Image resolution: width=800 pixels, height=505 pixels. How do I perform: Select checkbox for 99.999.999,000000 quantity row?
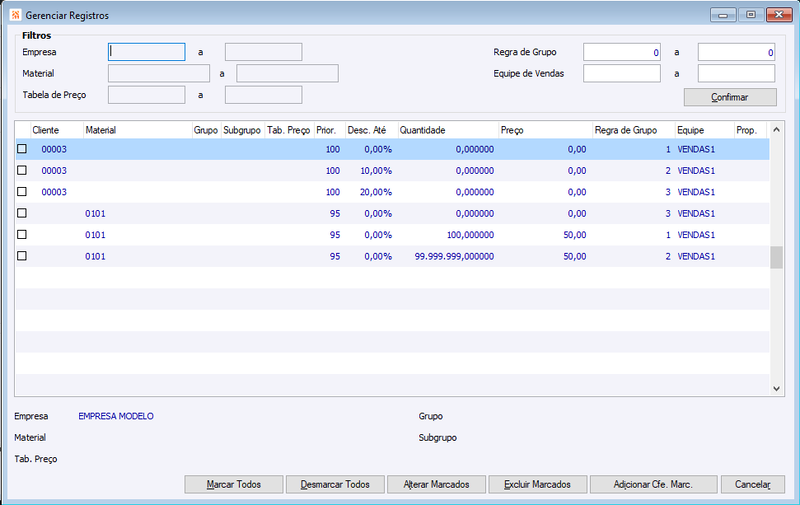[x=22, y=256]
